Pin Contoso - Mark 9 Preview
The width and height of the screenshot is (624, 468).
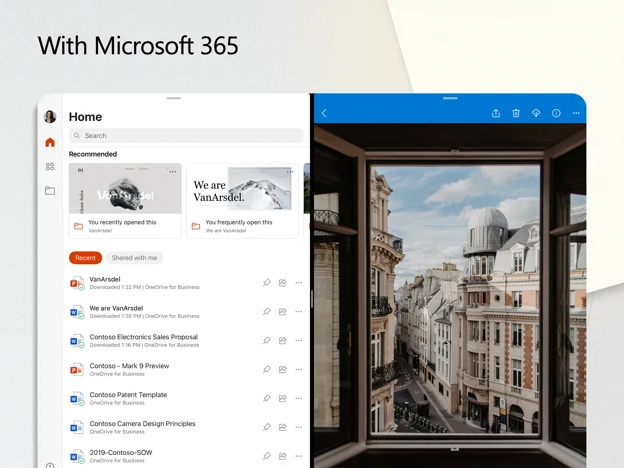[267, 369]
